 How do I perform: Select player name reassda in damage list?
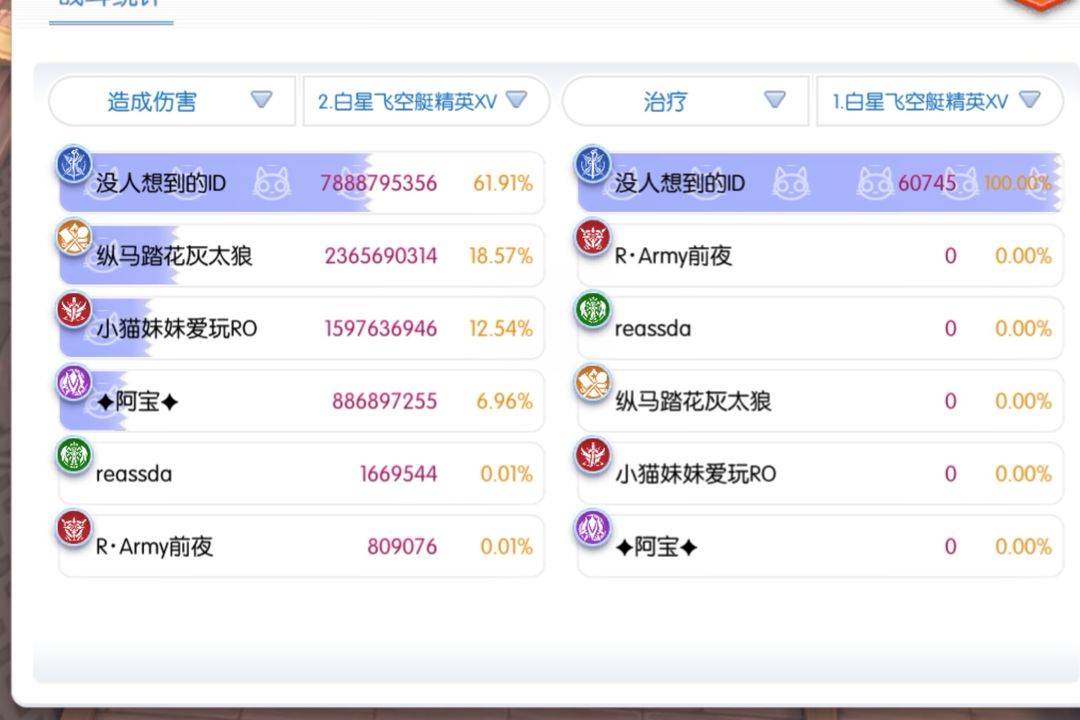tap(134, 475)
